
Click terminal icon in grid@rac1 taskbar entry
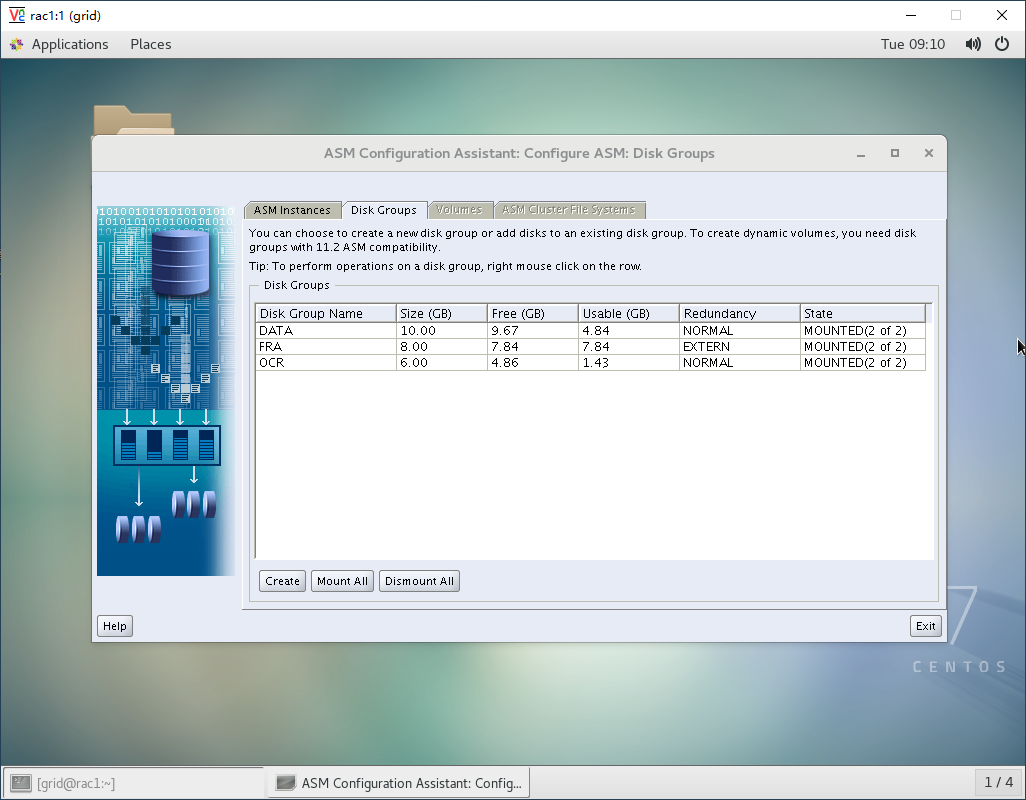[x=21, y=782]
